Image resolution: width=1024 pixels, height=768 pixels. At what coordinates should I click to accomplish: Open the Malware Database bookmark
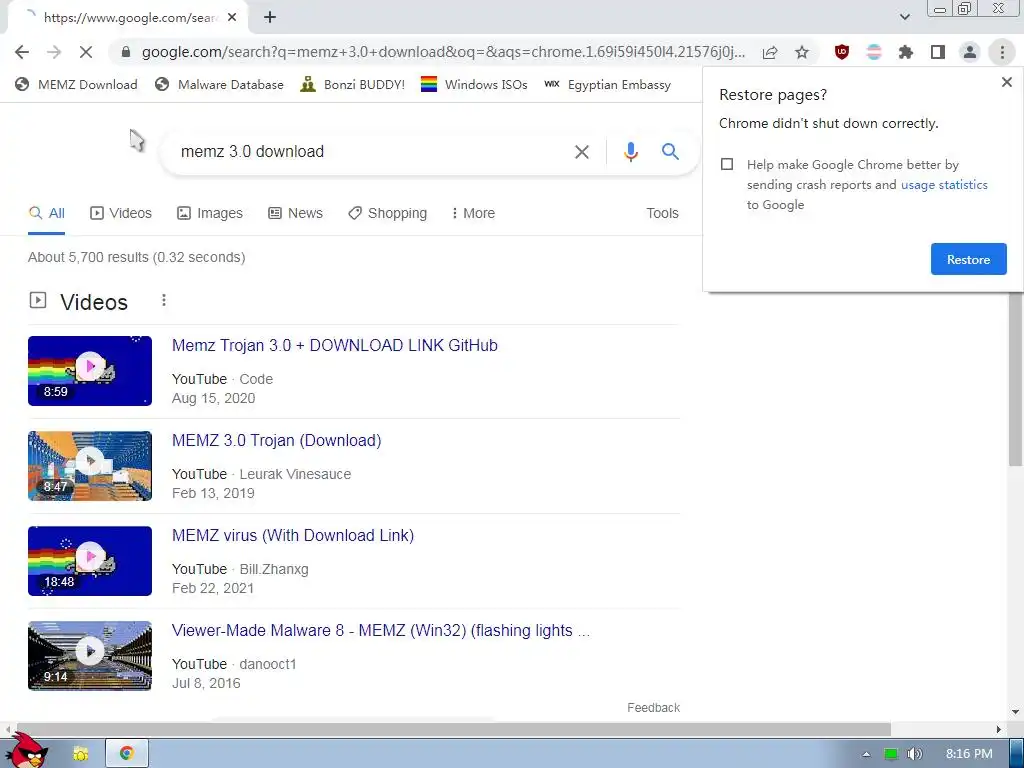click(x=219, y=84)
